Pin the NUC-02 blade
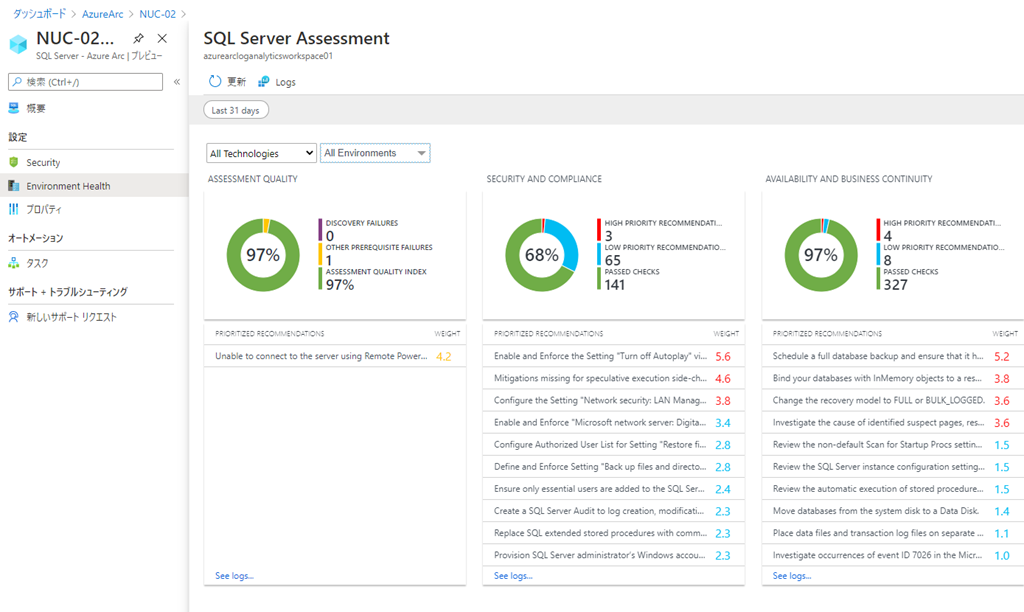Viewport: 1024px width, 612px height. [138, 39]
